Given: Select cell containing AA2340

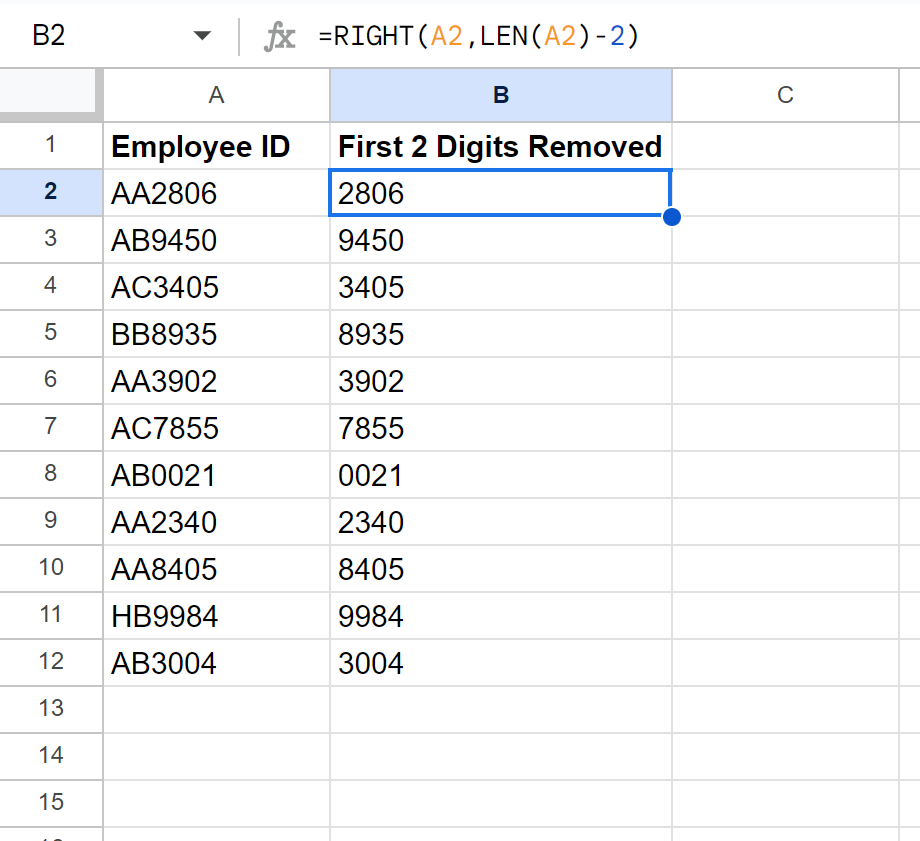Looking at the screenshot, I should (x=217, y=522).
